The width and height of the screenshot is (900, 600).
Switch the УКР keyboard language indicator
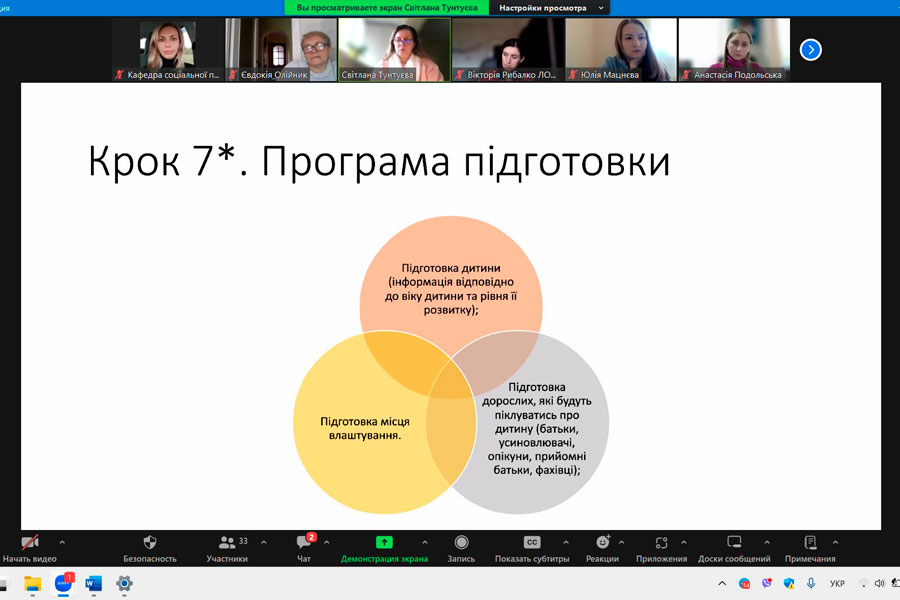point(837,583)
